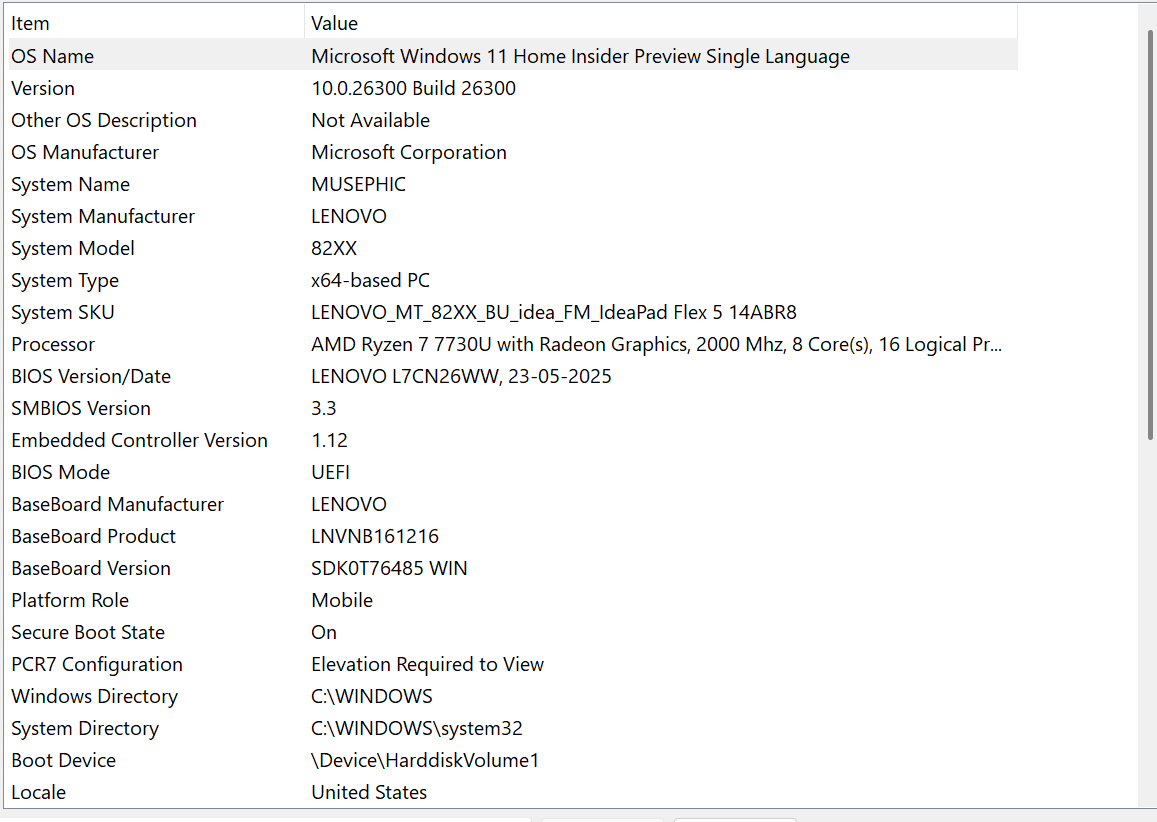Click the C:\WINDOWS value
The width and height of the screenshot is (1157, 822).
(x=372, y=697)
